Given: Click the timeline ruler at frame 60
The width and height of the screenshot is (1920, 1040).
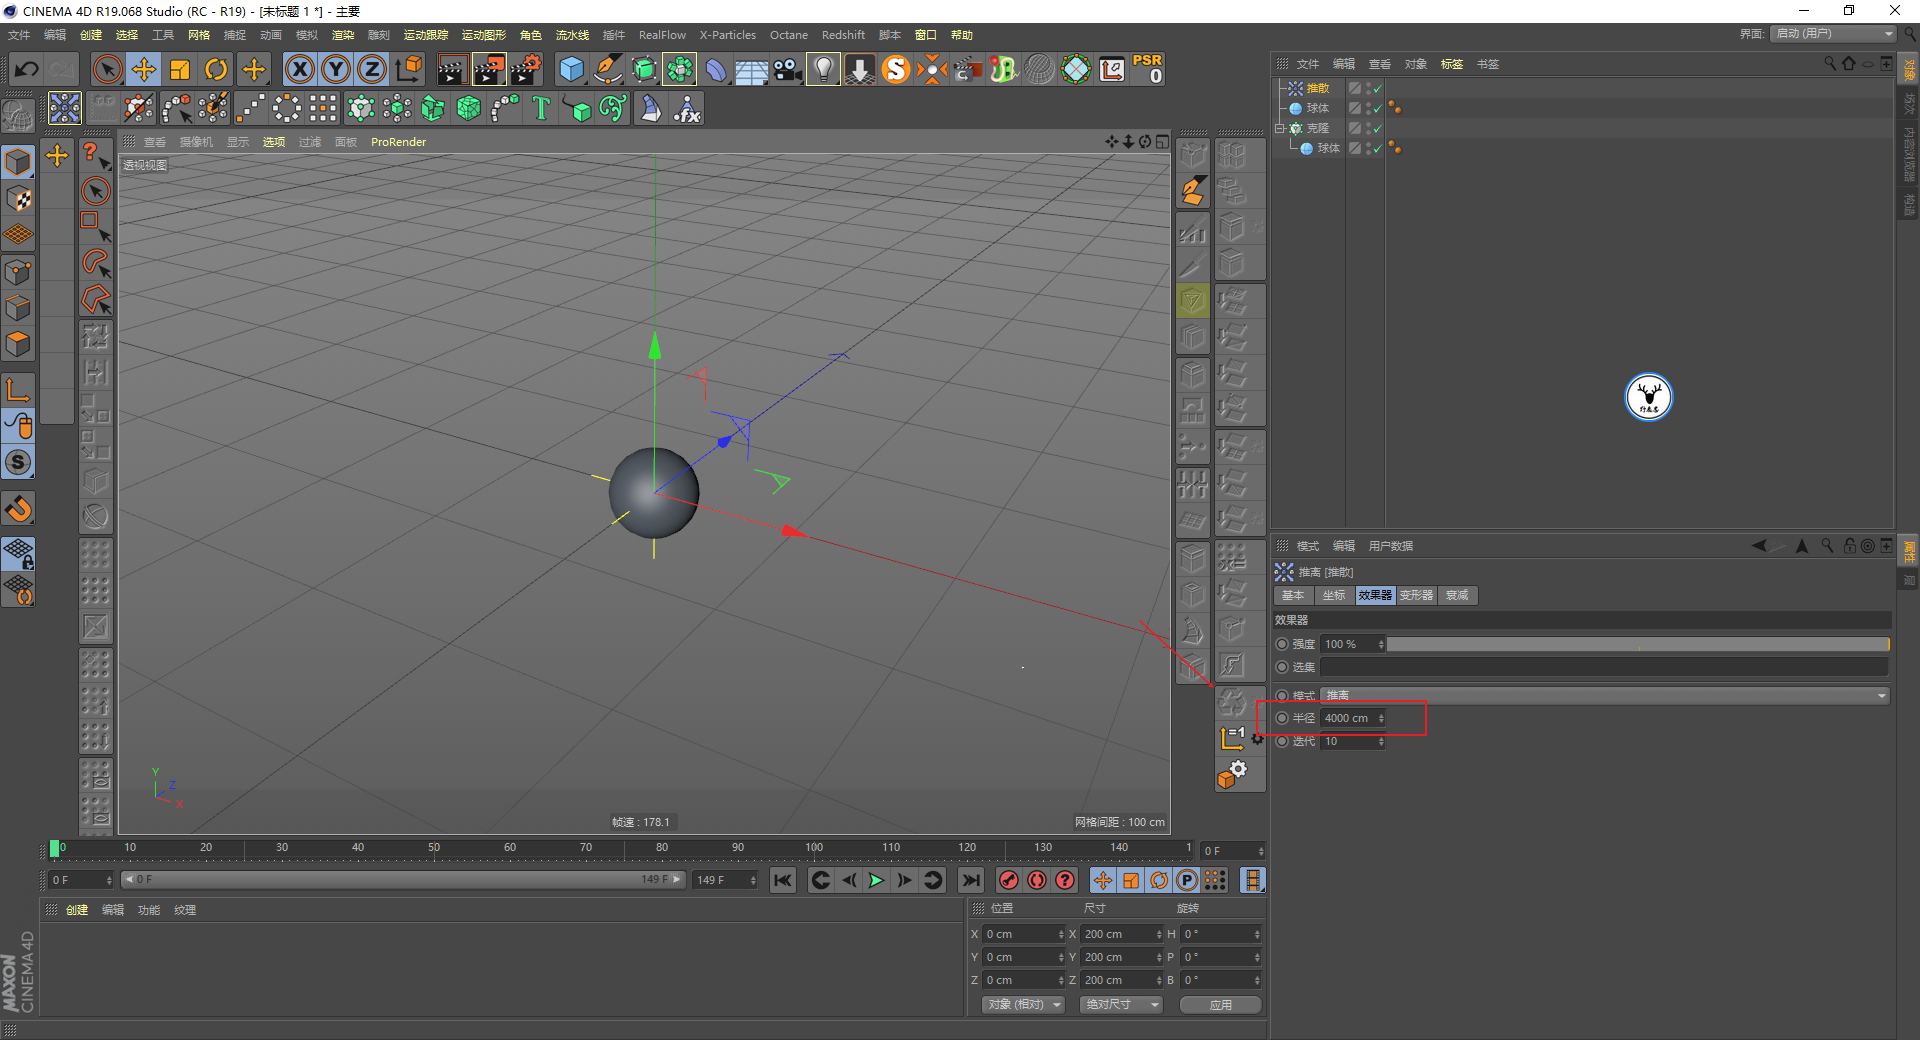Looking at the screenshot, I should point(510,849).
